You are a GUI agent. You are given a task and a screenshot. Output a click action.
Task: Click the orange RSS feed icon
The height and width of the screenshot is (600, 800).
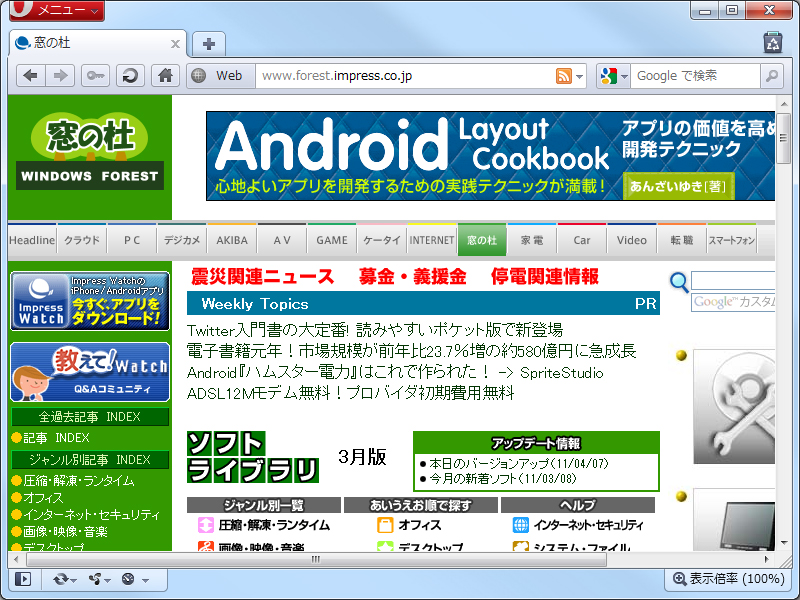click(562, 76)
